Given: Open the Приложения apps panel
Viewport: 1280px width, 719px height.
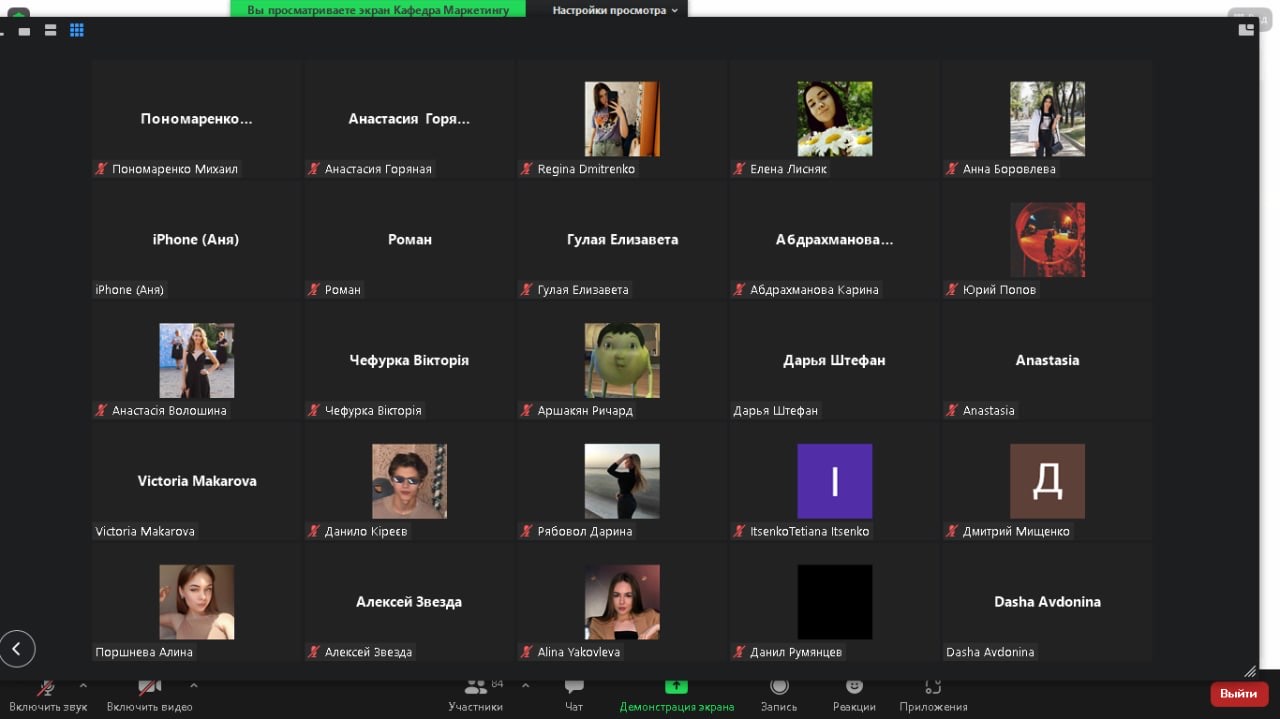Looking at the screenshot, I should point(933,695).
